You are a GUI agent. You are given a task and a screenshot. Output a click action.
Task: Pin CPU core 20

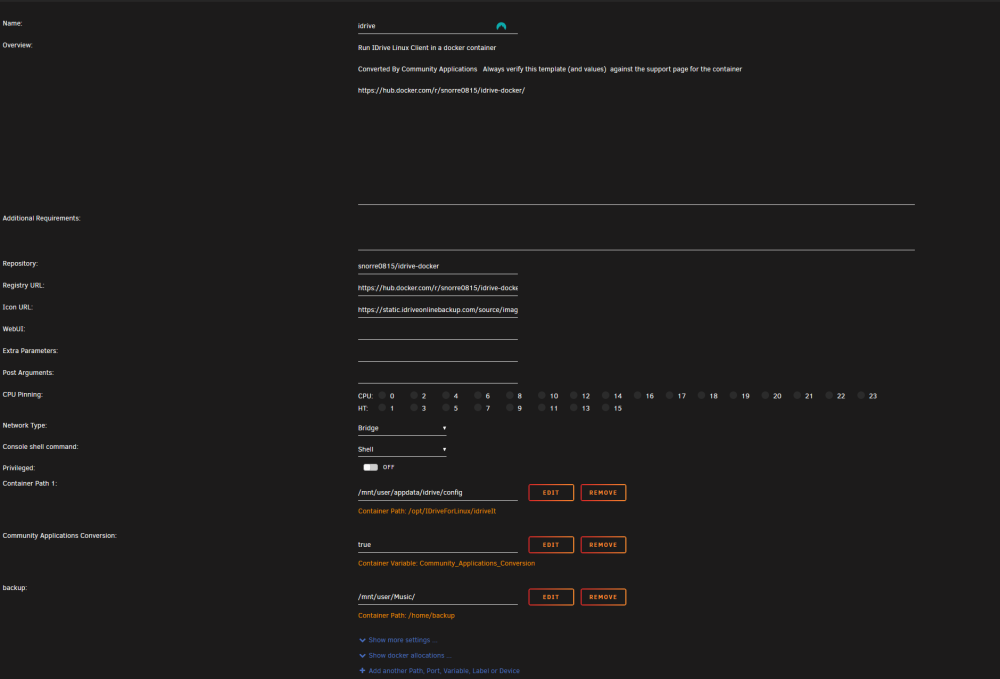(765, 395)
